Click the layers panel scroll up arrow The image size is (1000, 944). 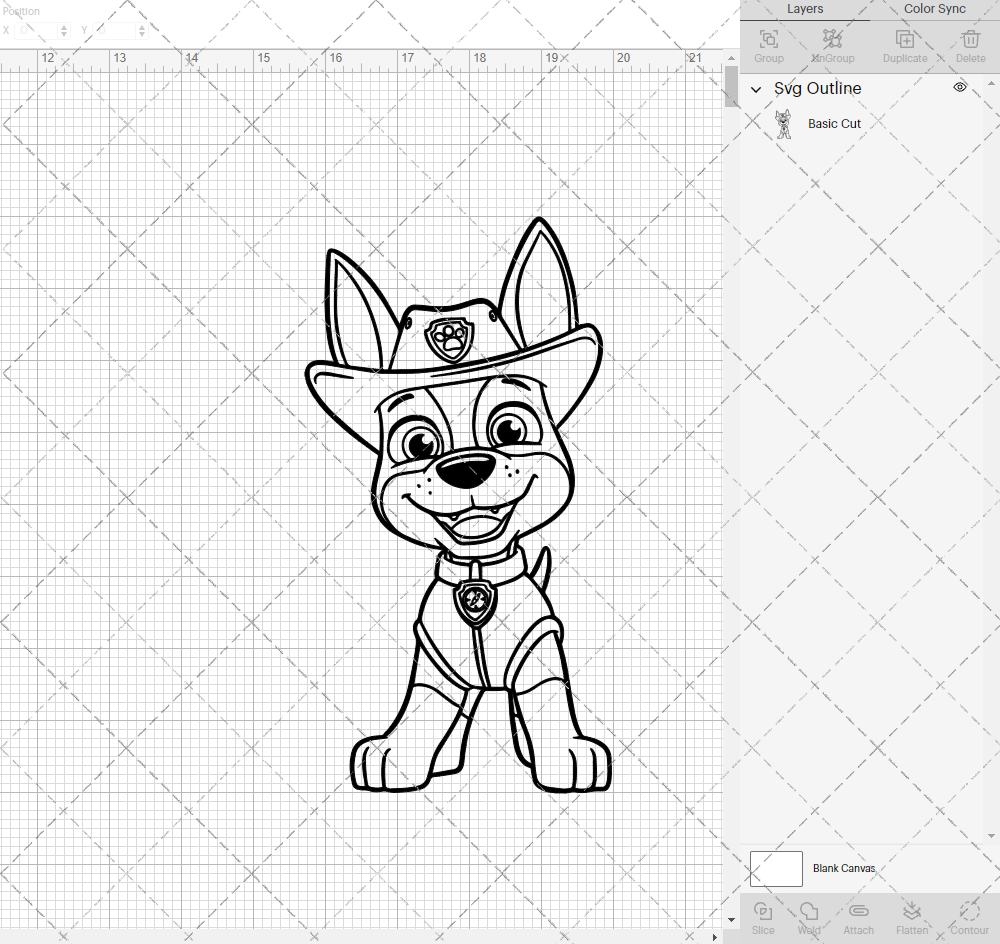[x=990, y=84]
